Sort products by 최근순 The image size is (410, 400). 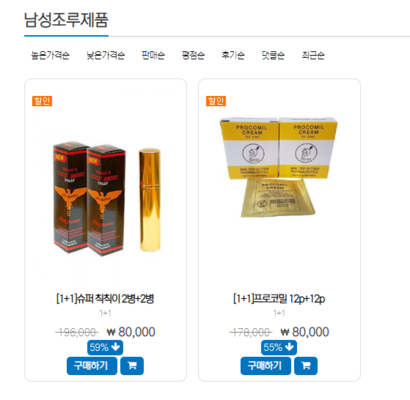tap(313, 55)
